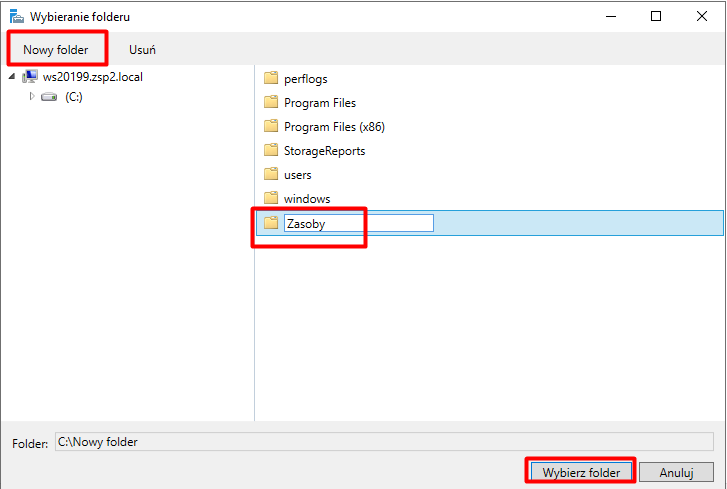Select the StorageReports folder name
Screen dimensions: 727x489
324,151
